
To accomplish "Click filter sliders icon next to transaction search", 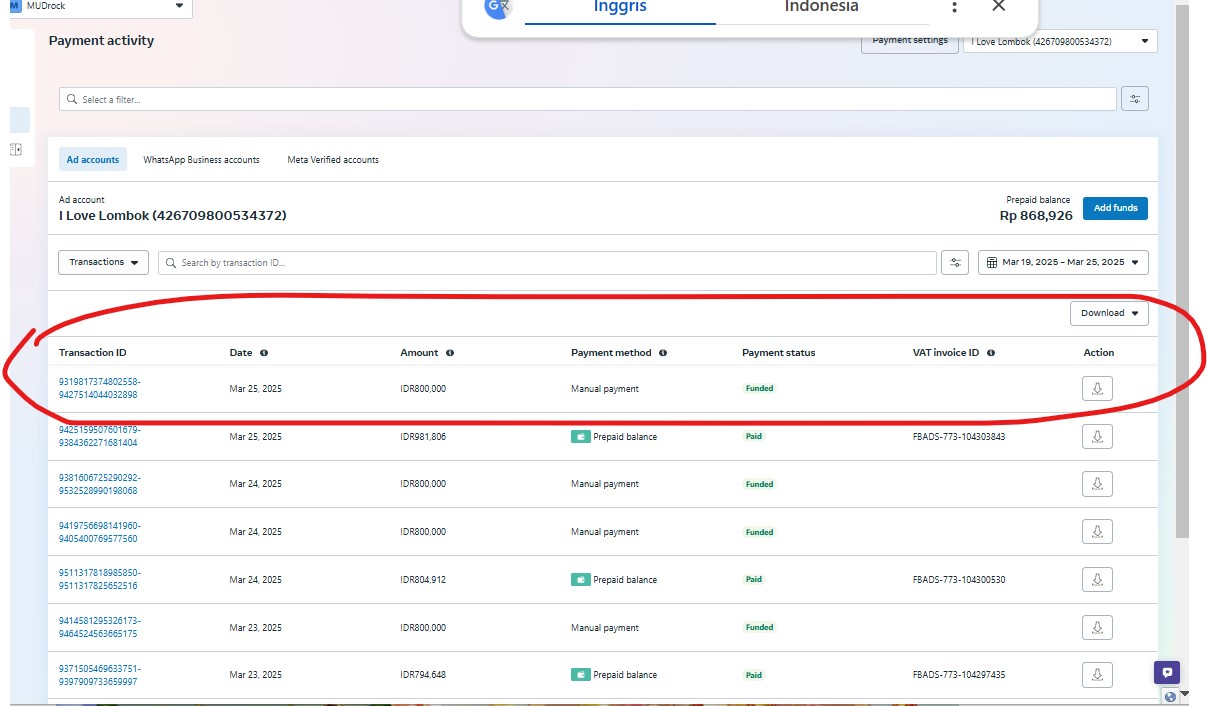I will tap(955, 262).
